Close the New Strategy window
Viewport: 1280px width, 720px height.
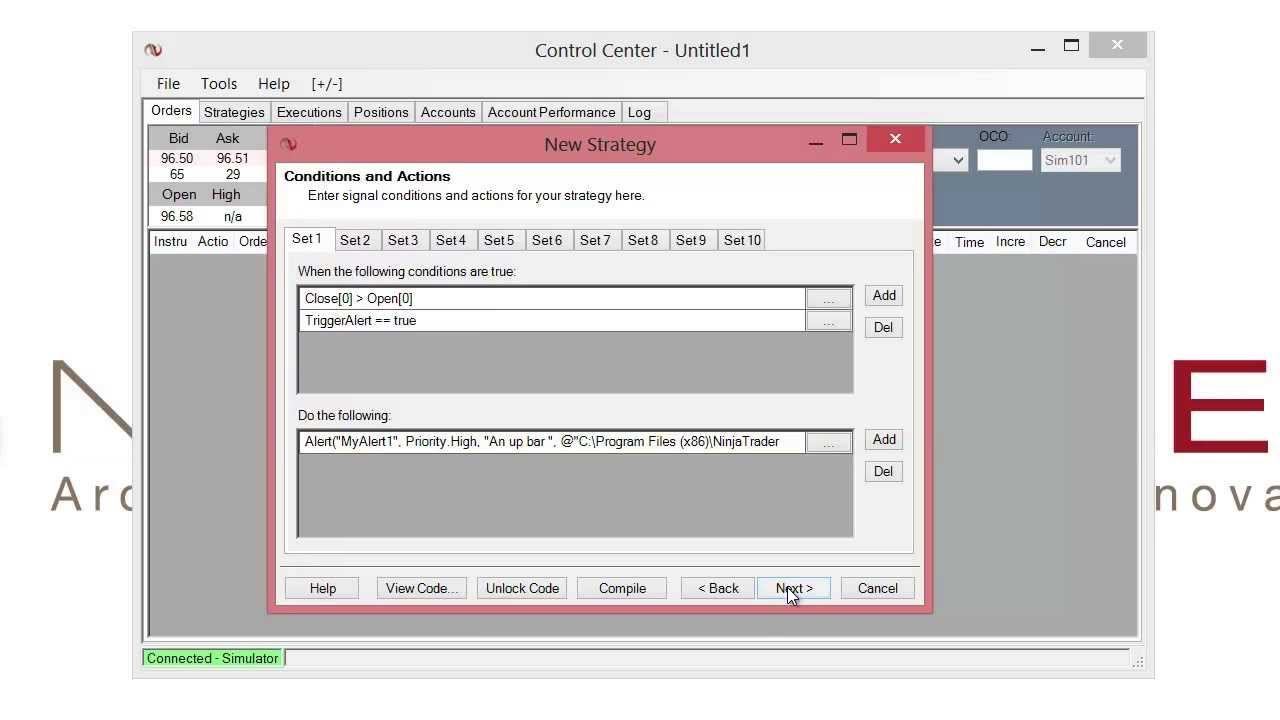pyautogui.click(x=895, y=139)
